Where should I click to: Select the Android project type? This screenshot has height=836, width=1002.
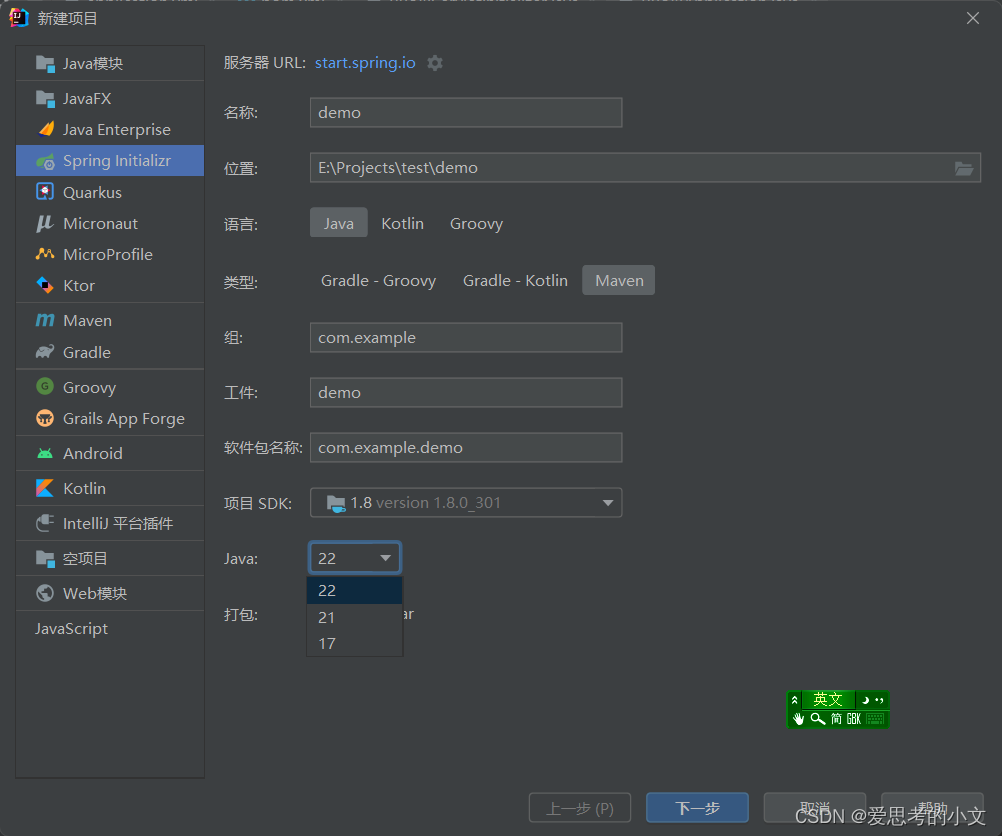pos(110,453)
